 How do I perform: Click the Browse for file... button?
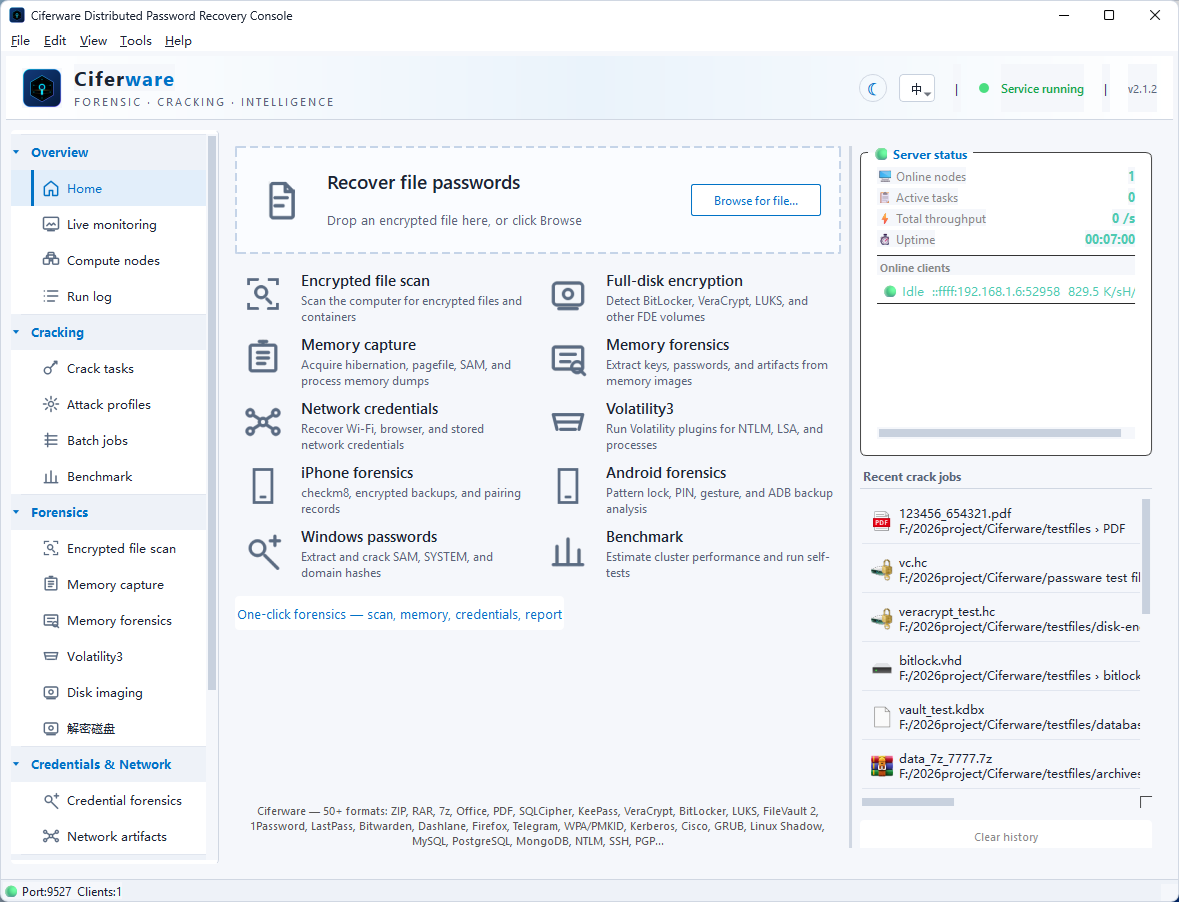(x=756, y=201)
